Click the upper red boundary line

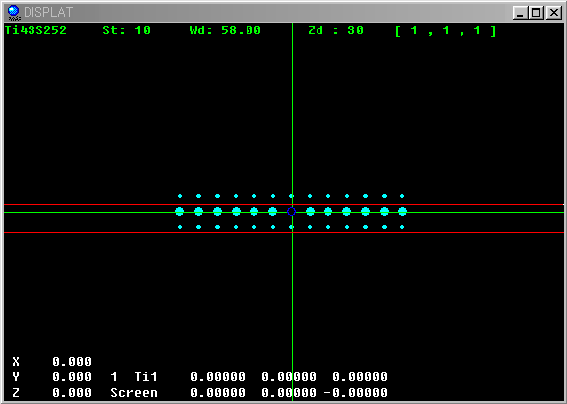click(x=284, y=205)
